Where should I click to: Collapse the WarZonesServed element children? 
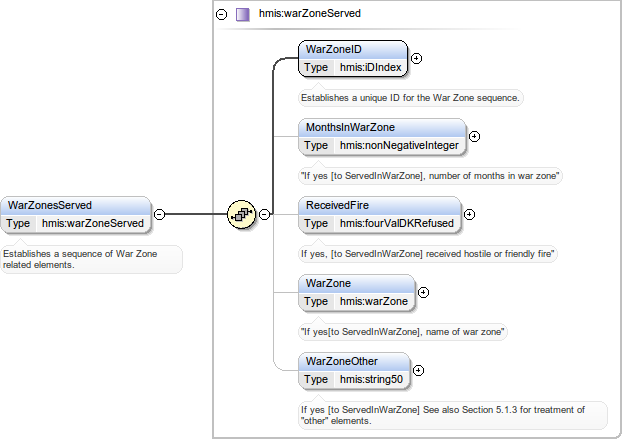(160, 214)
